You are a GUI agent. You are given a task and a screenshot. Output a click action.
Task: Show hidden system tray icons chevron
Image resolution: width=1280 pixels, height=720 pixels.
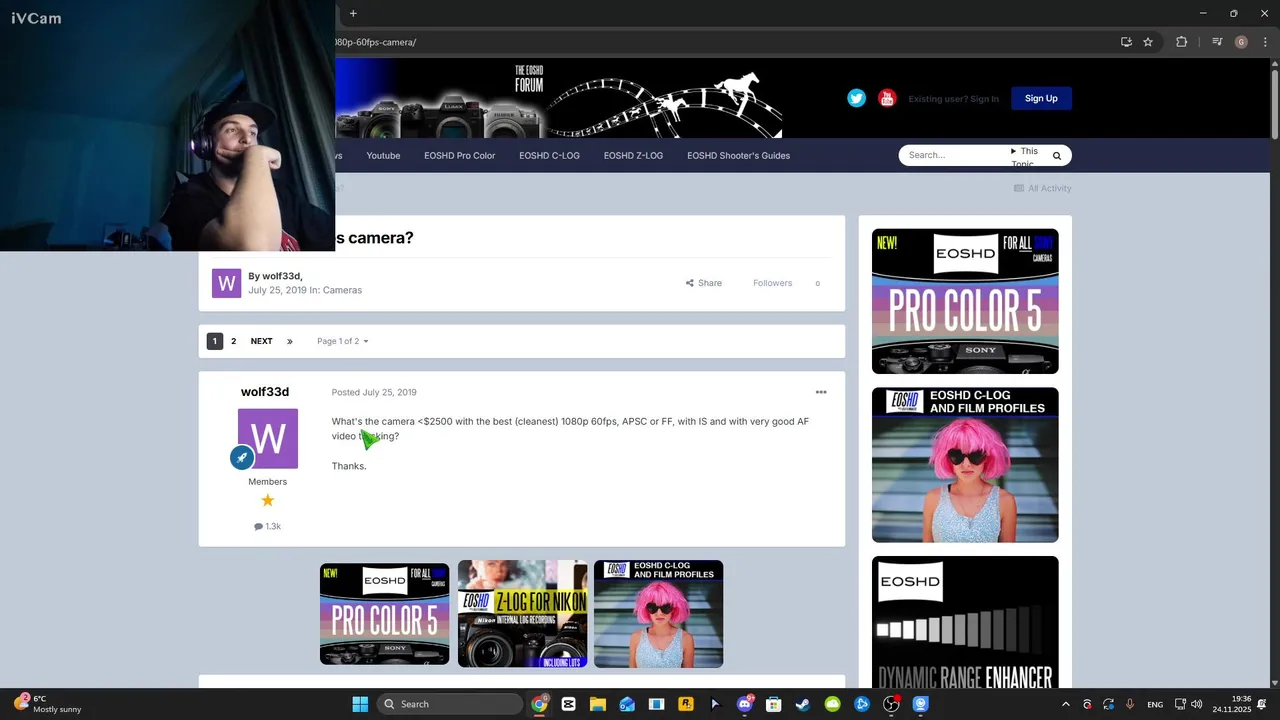(x=1066, y=704)
